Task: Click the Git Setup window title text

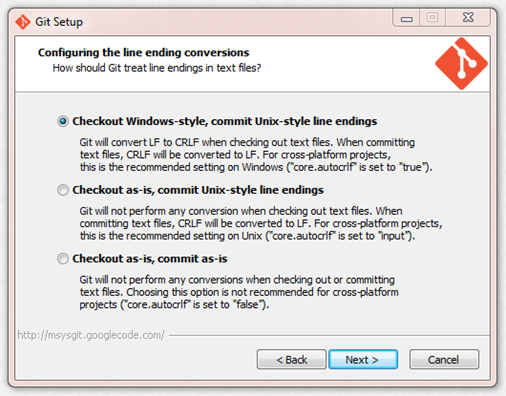Action: pos(59,22)
